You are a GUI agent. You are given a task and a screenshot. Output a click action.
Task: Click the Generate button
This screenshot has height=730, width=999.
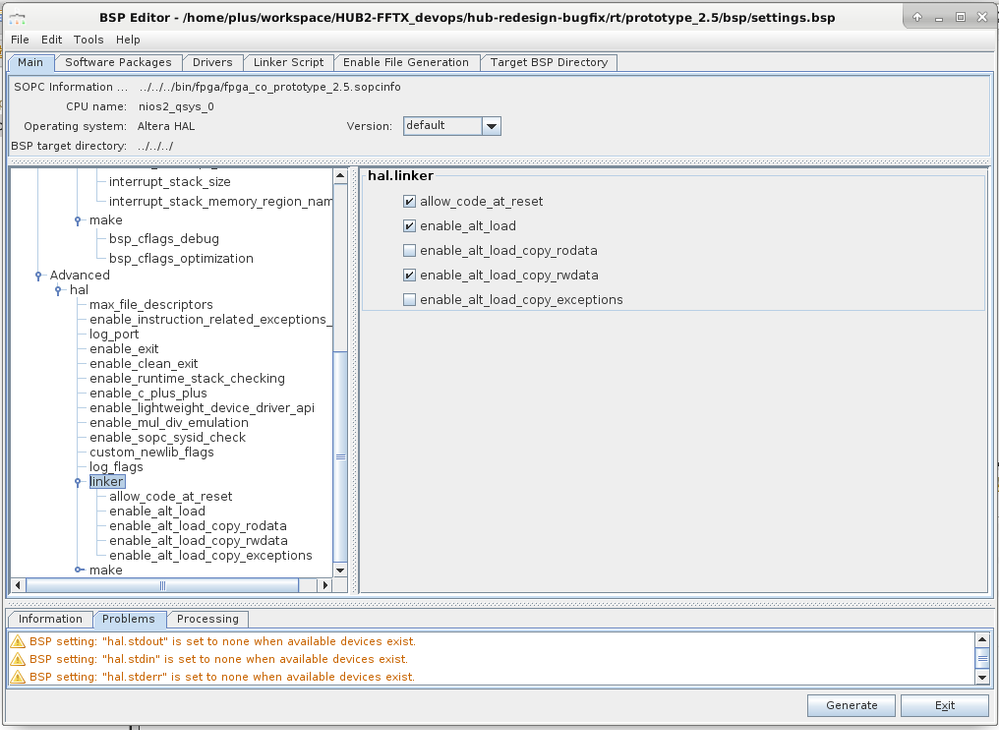(852, 706)
